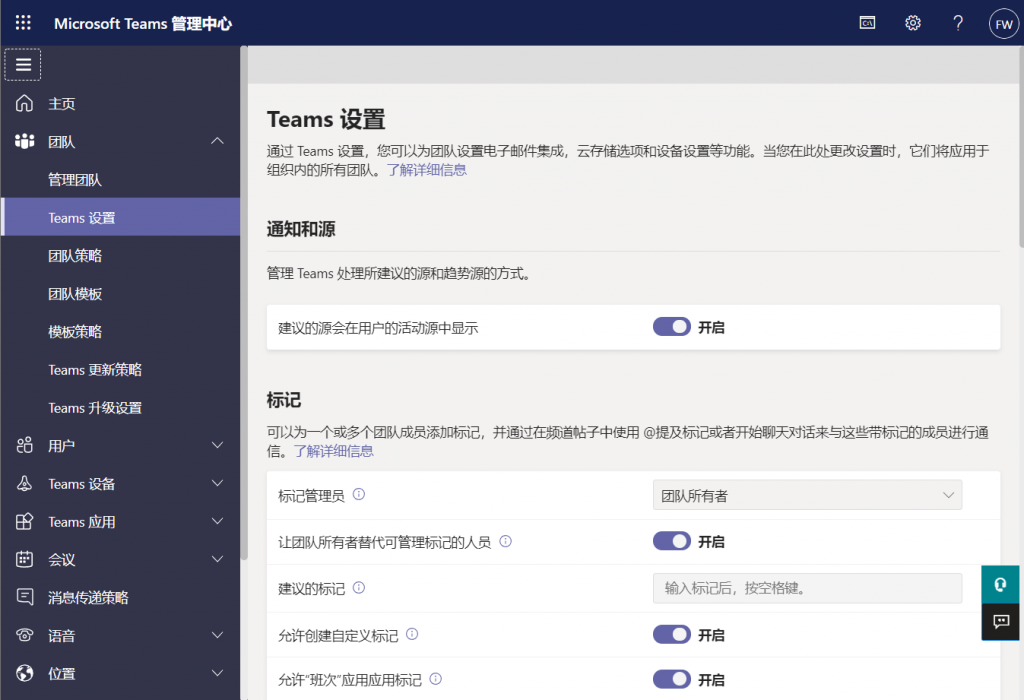1024x700 pixels.
Task: Toggle 让团队所有者替代可管理标记的人员 switch
Action: (x=671, y=541)
